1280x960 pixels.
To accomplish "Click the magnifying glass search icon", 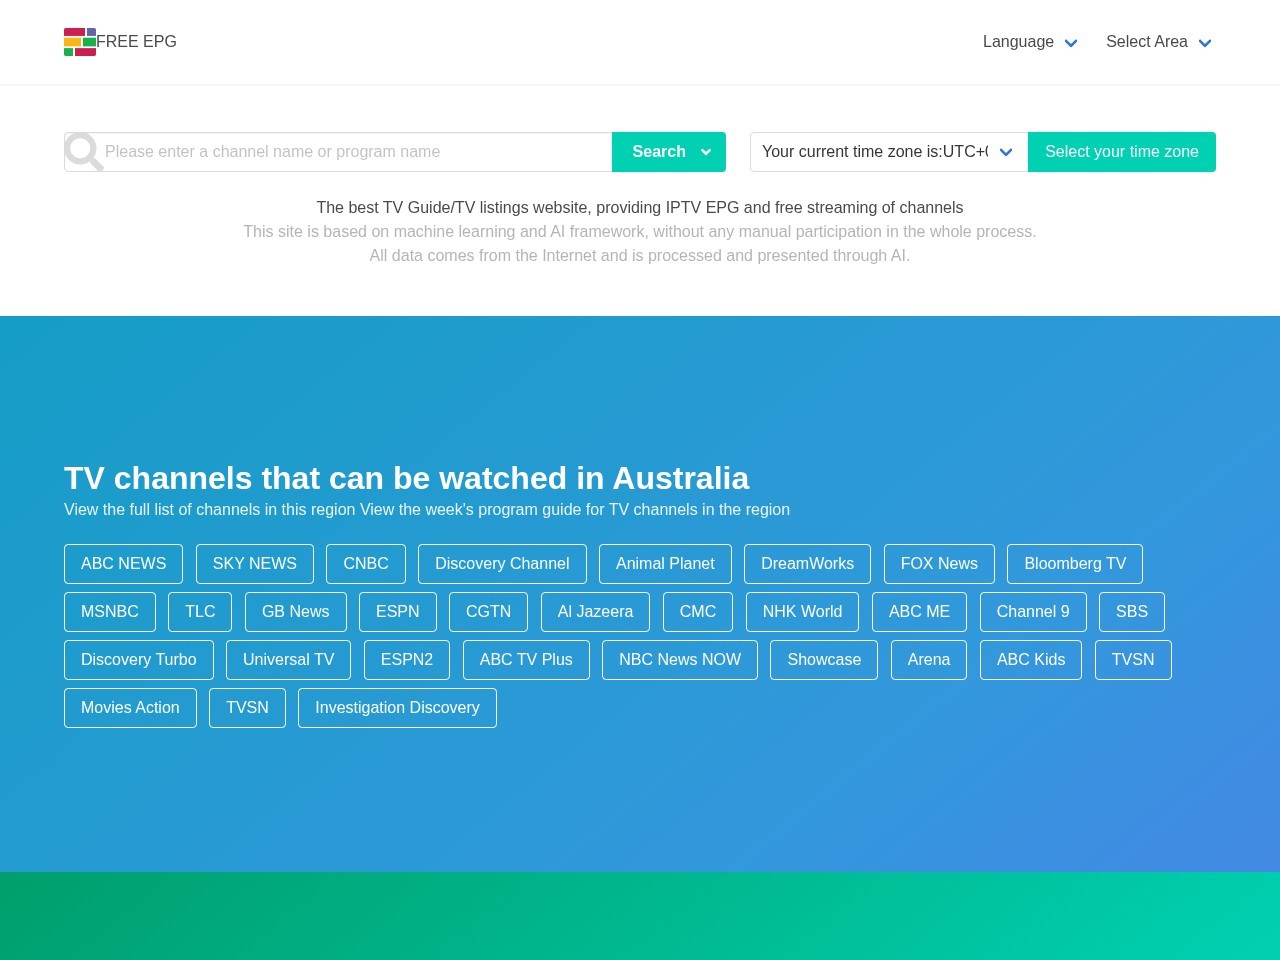I will tap(84, 152).
